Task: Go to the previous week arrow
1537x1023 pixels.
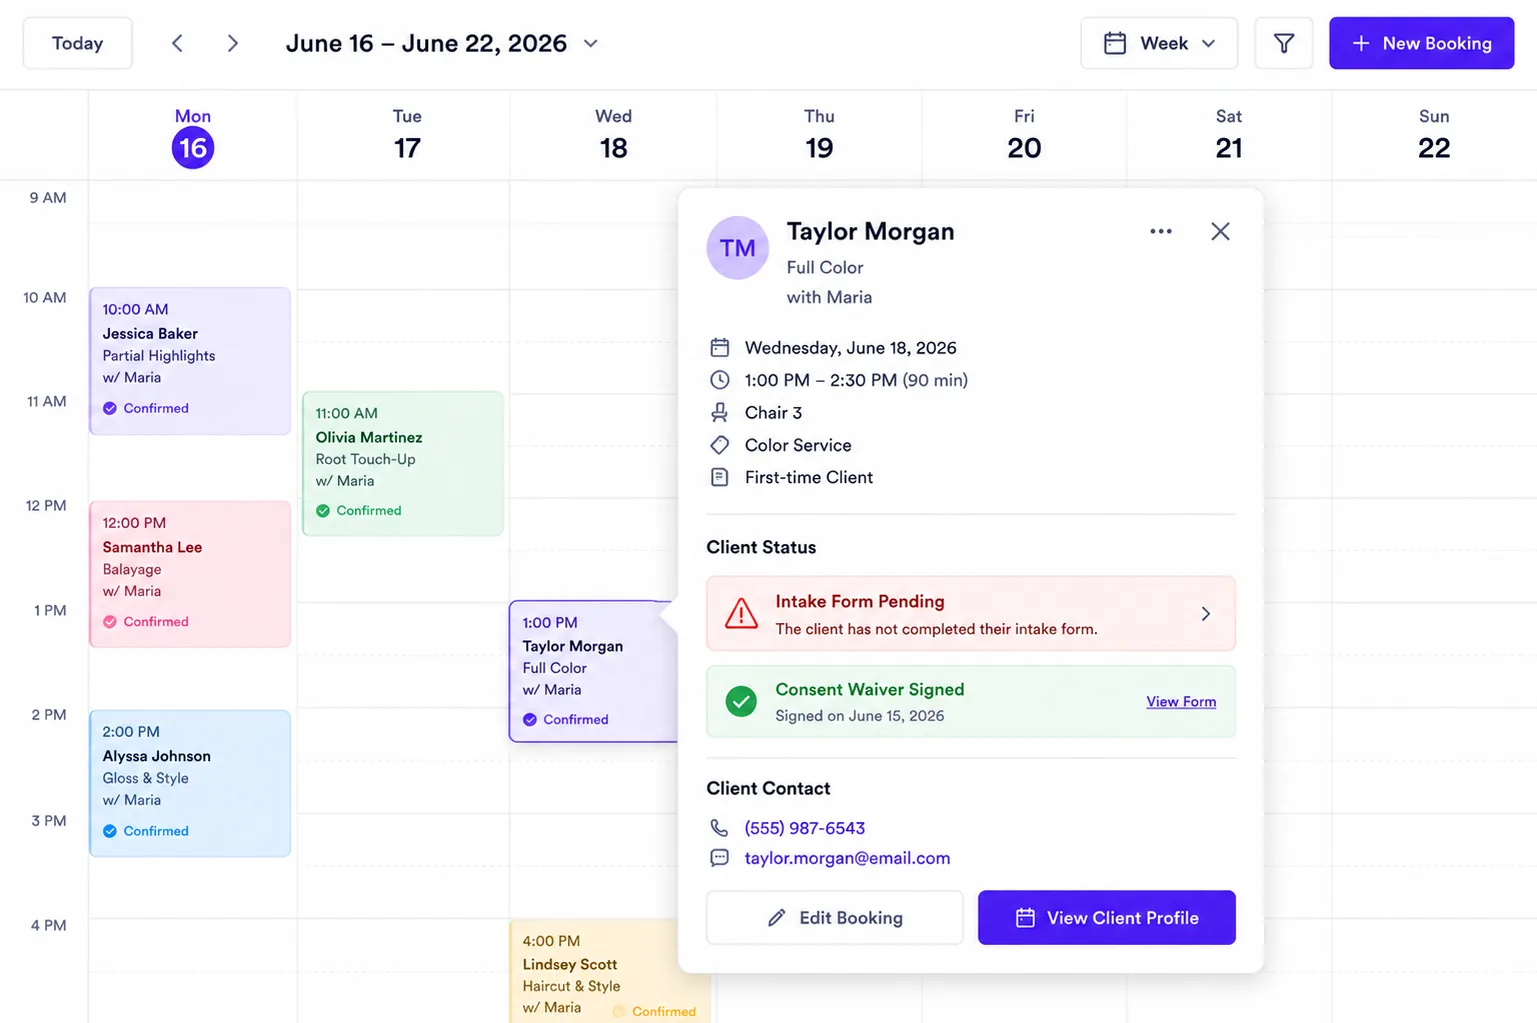Action: pyautogui.click(x=177, y=43)
